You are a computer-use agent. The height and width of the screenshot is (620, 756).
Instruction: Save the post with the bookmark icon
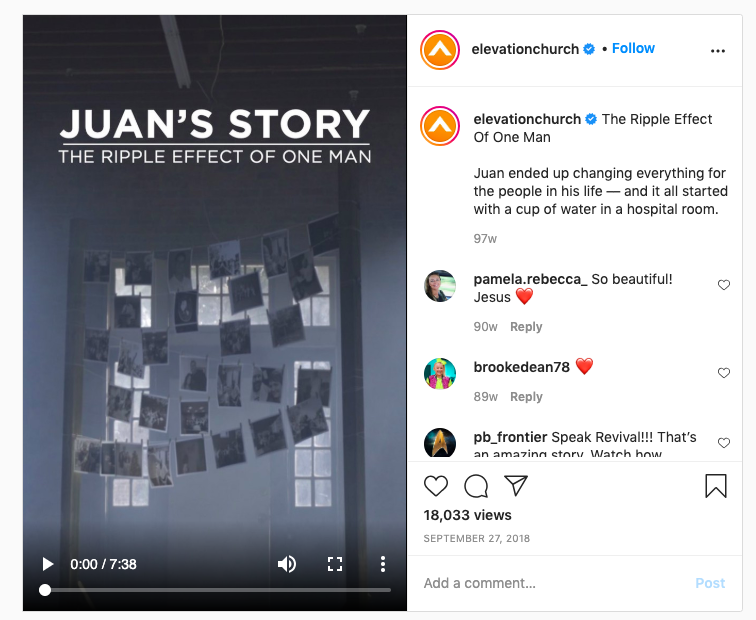(716, 486)
